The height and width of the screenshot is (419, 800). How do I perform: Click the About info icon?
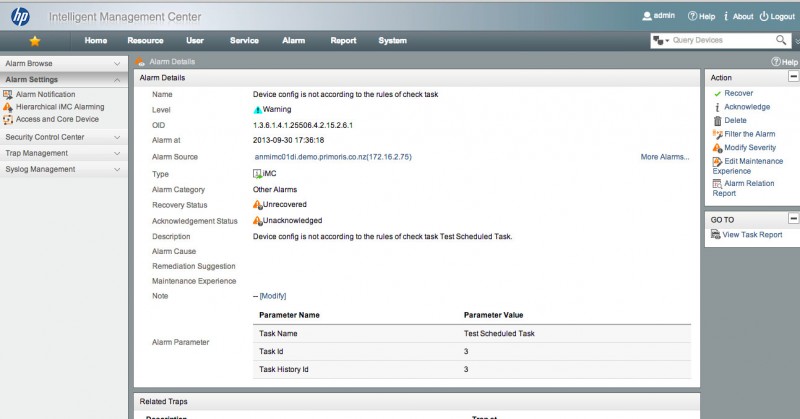tap(726, 16)
